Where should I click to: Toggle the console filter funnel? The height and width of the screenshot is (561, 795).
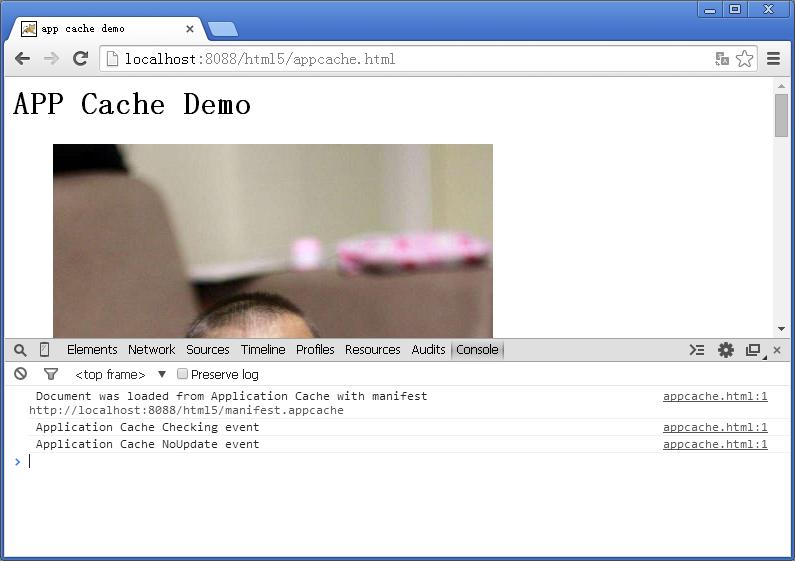(x=51, y=374)
